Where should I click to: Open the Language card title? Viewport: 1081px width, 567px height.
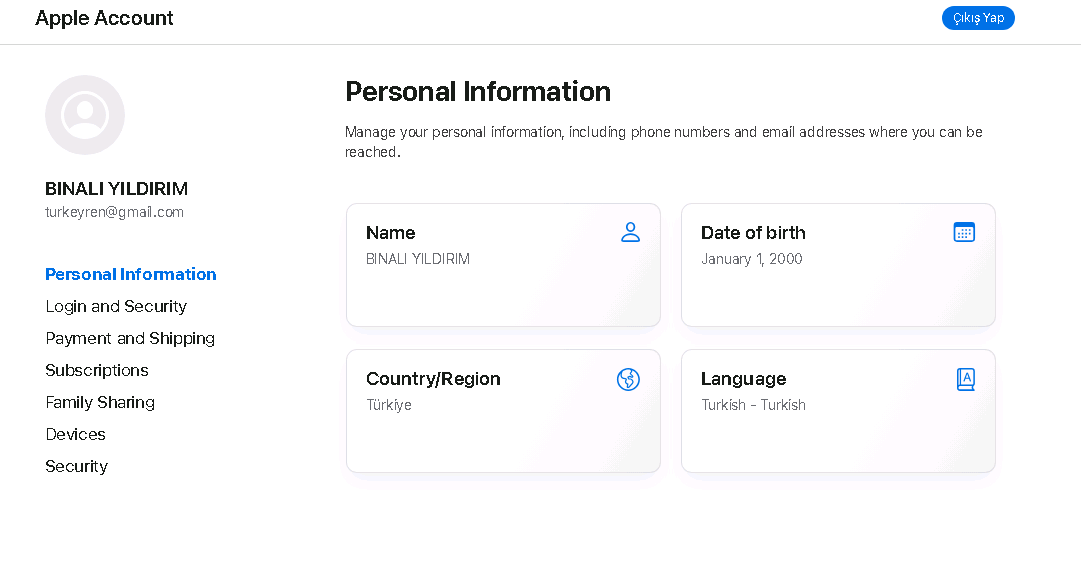pyautogui.click(x=743, y=379)
